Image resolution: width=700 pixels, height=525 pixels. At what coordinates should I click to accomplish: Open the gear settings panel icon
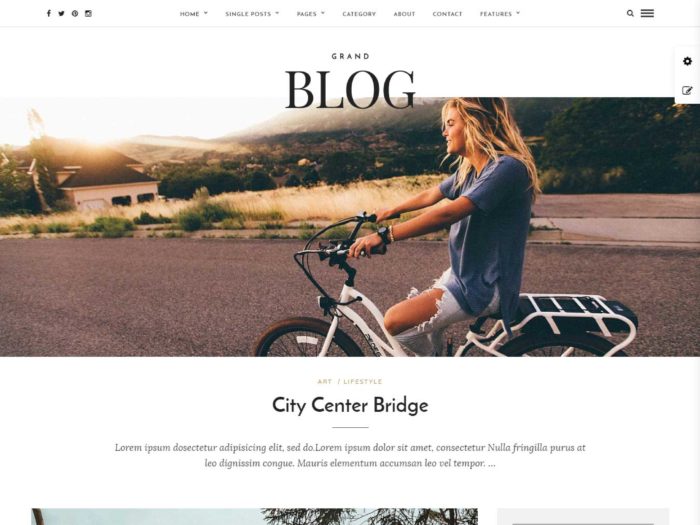click(688, 61)
